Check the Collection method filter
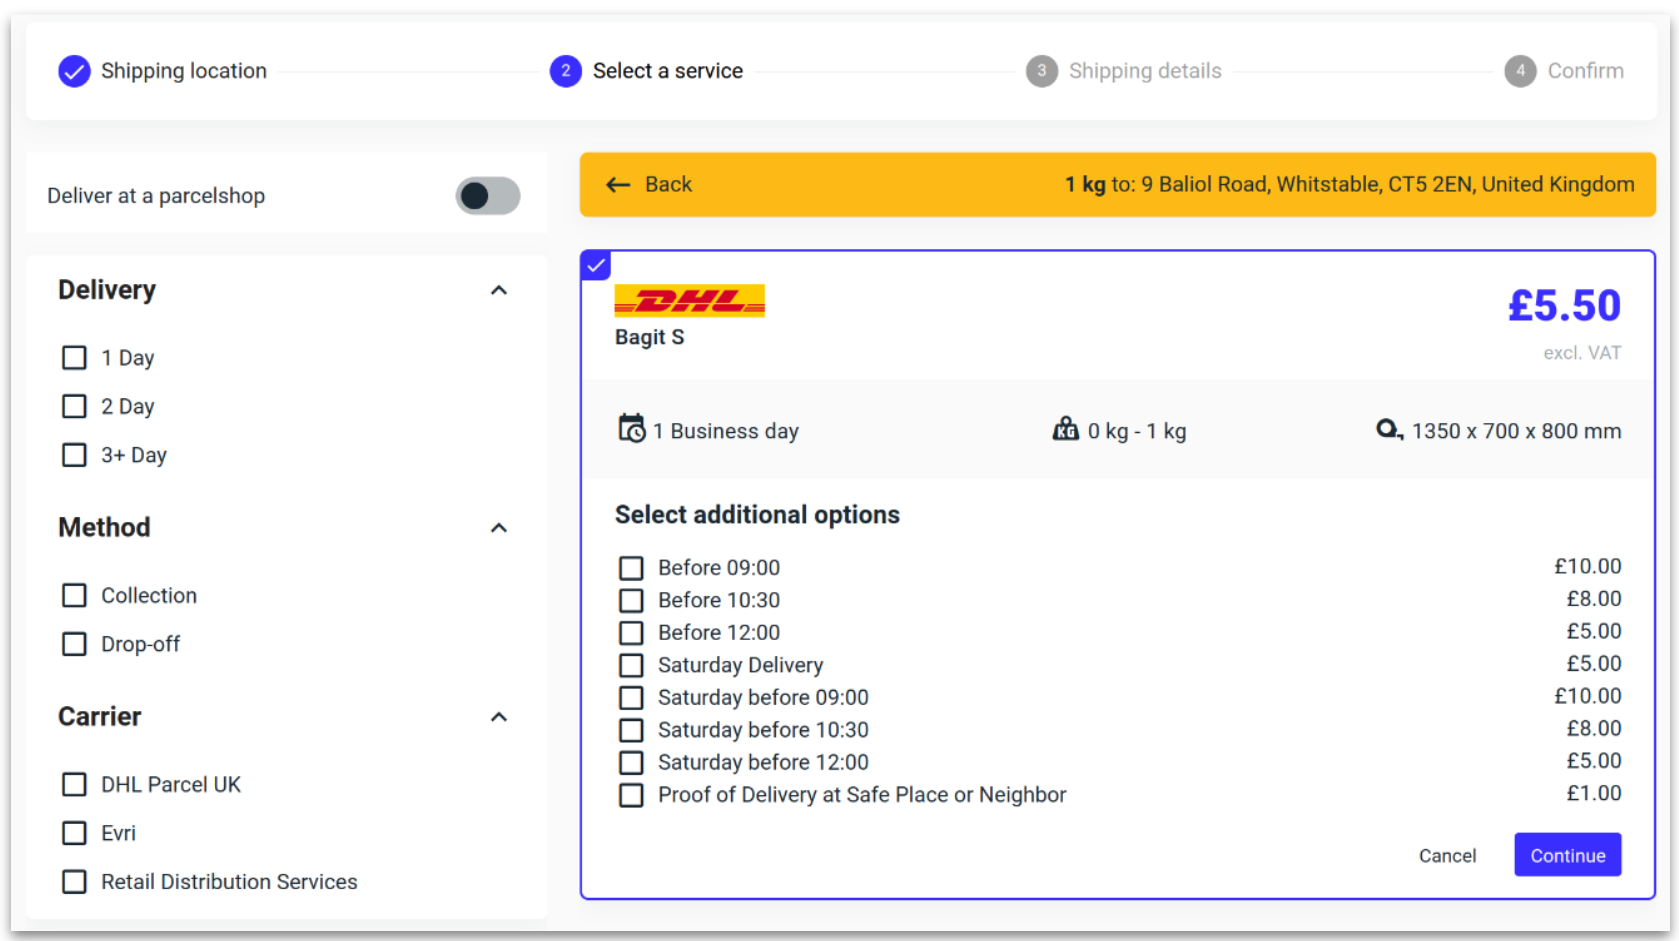 click(x=74, y=596)
